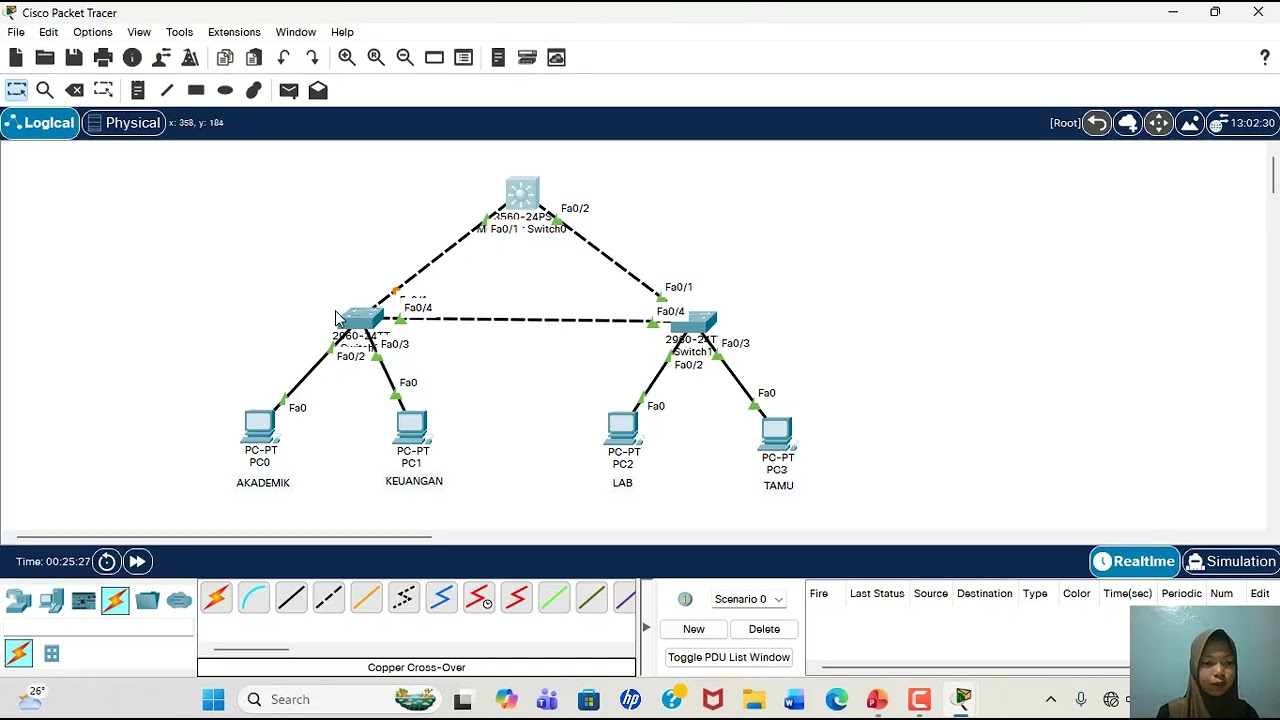Activate the Inspect magnifier tool

(45, 90)
